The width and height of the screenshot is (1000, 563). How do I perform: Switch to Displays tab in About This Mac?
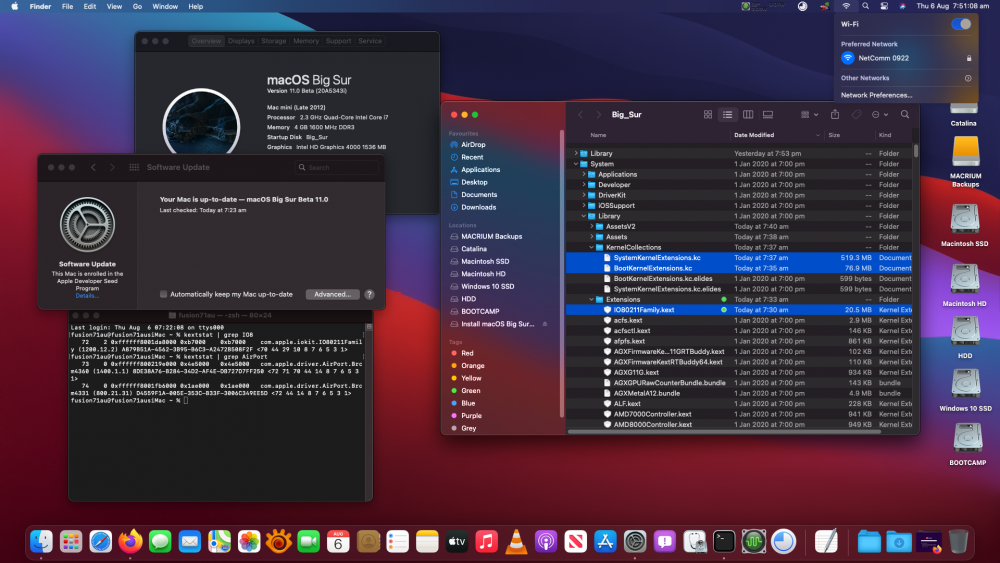tap(241, 41)
